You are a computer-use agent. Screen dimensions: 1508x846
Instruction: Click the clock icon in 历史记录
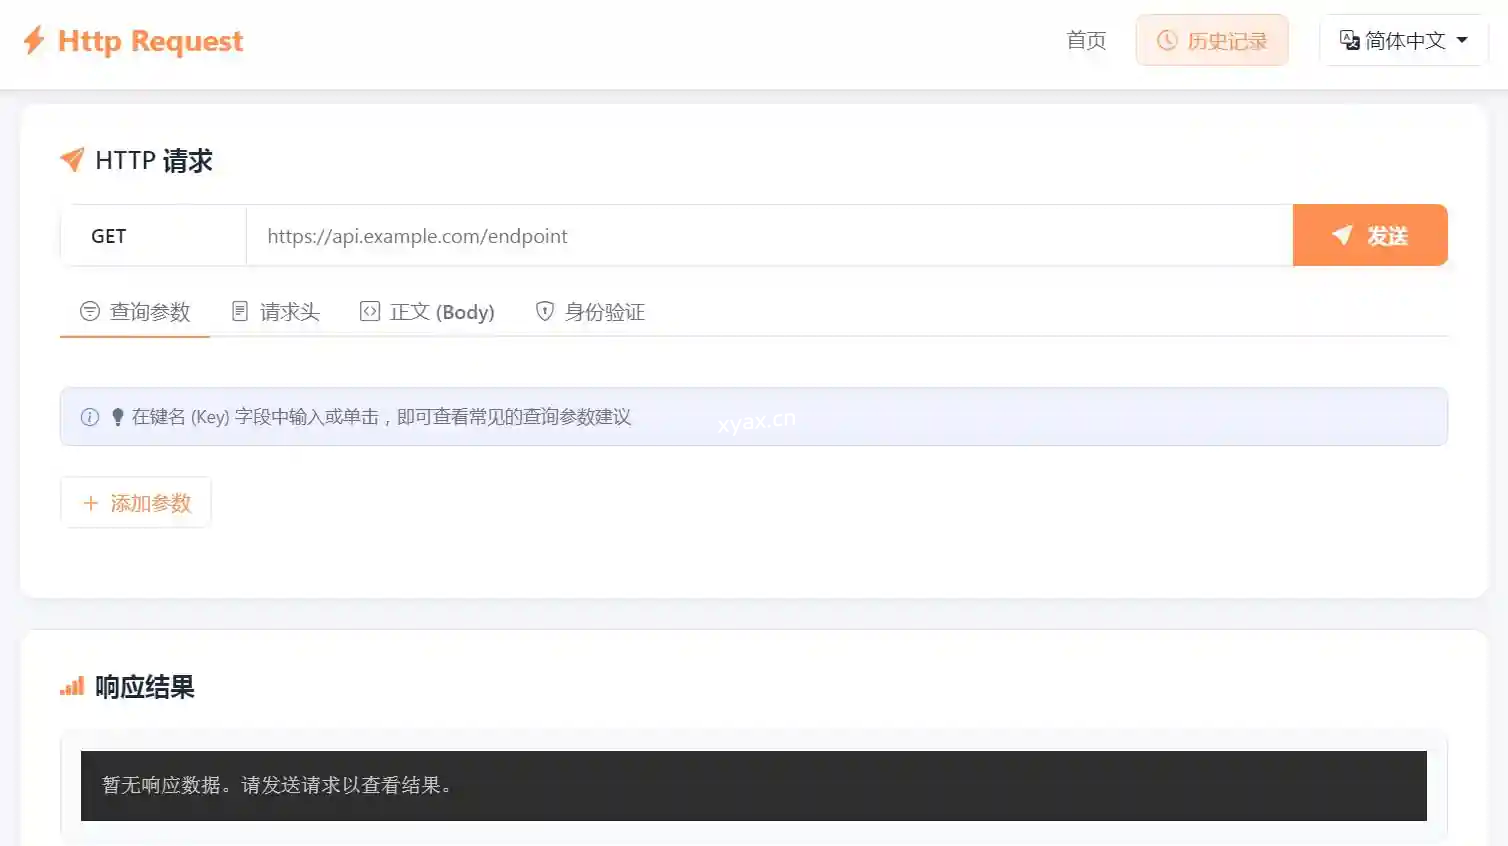(1167, 41)
